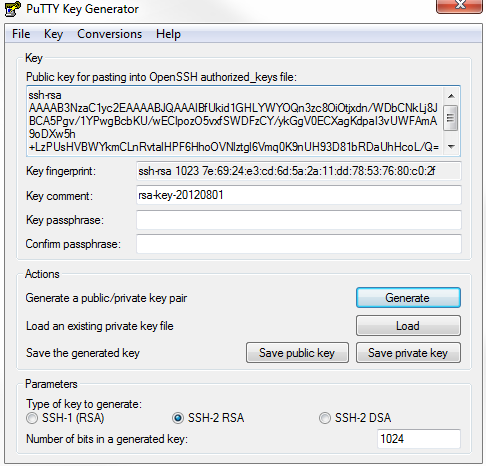The image size is (486, 466).
Task: Select the SSH-2 RSA key type
Action: click(x=178, y=418)
